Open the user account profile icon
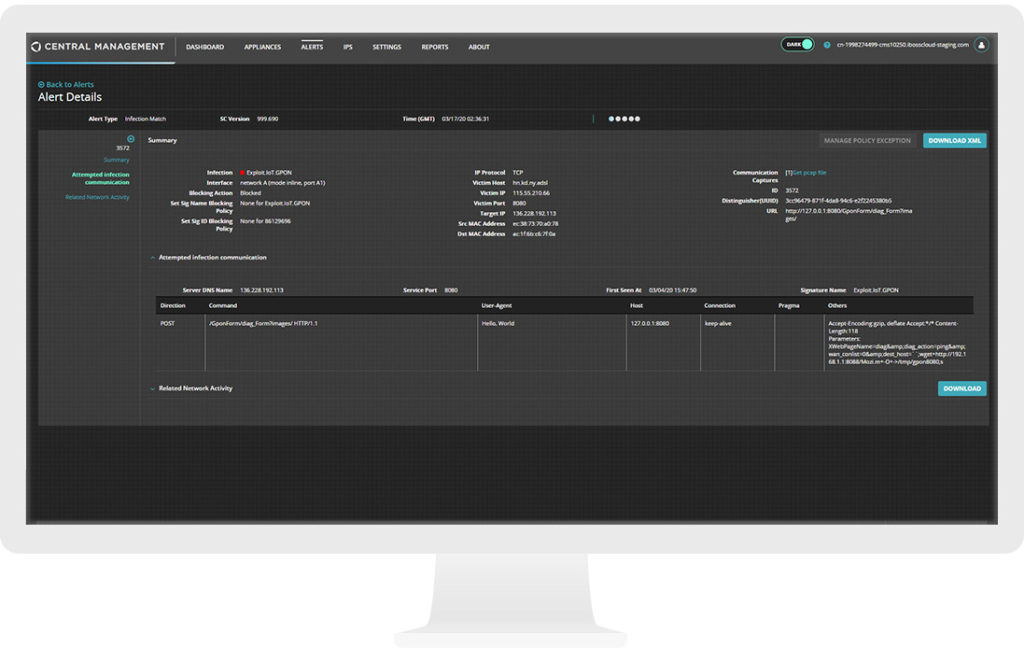Image resolution: width=1024 pixels, height=648 pixels. pyautogui.click(x=981, y=45)
